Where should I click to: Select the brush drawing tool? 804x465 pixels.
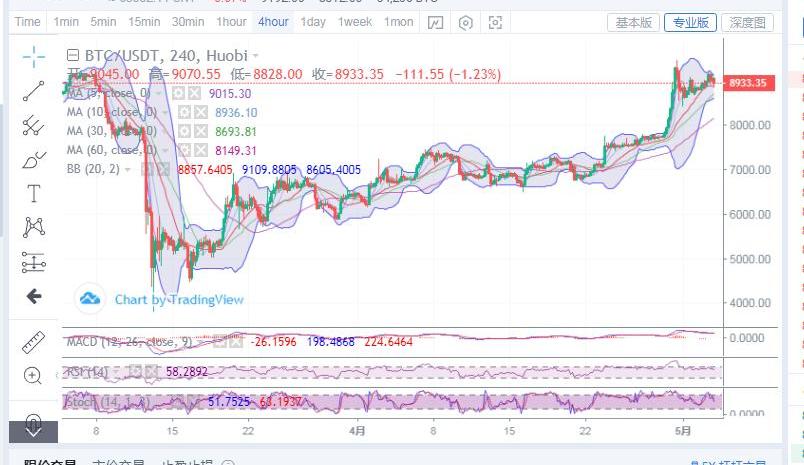click(x=34, y=159)
